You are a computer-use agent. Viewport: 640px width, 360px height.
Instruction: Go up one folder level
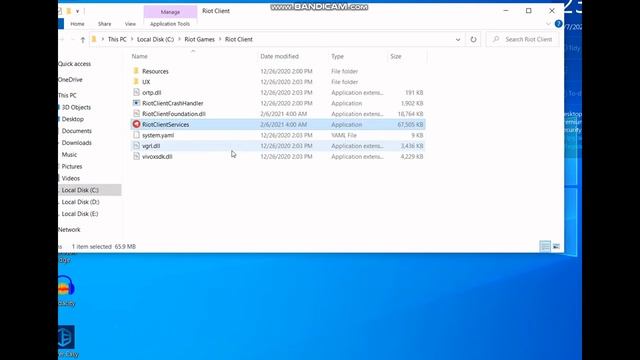coord(83,40)
